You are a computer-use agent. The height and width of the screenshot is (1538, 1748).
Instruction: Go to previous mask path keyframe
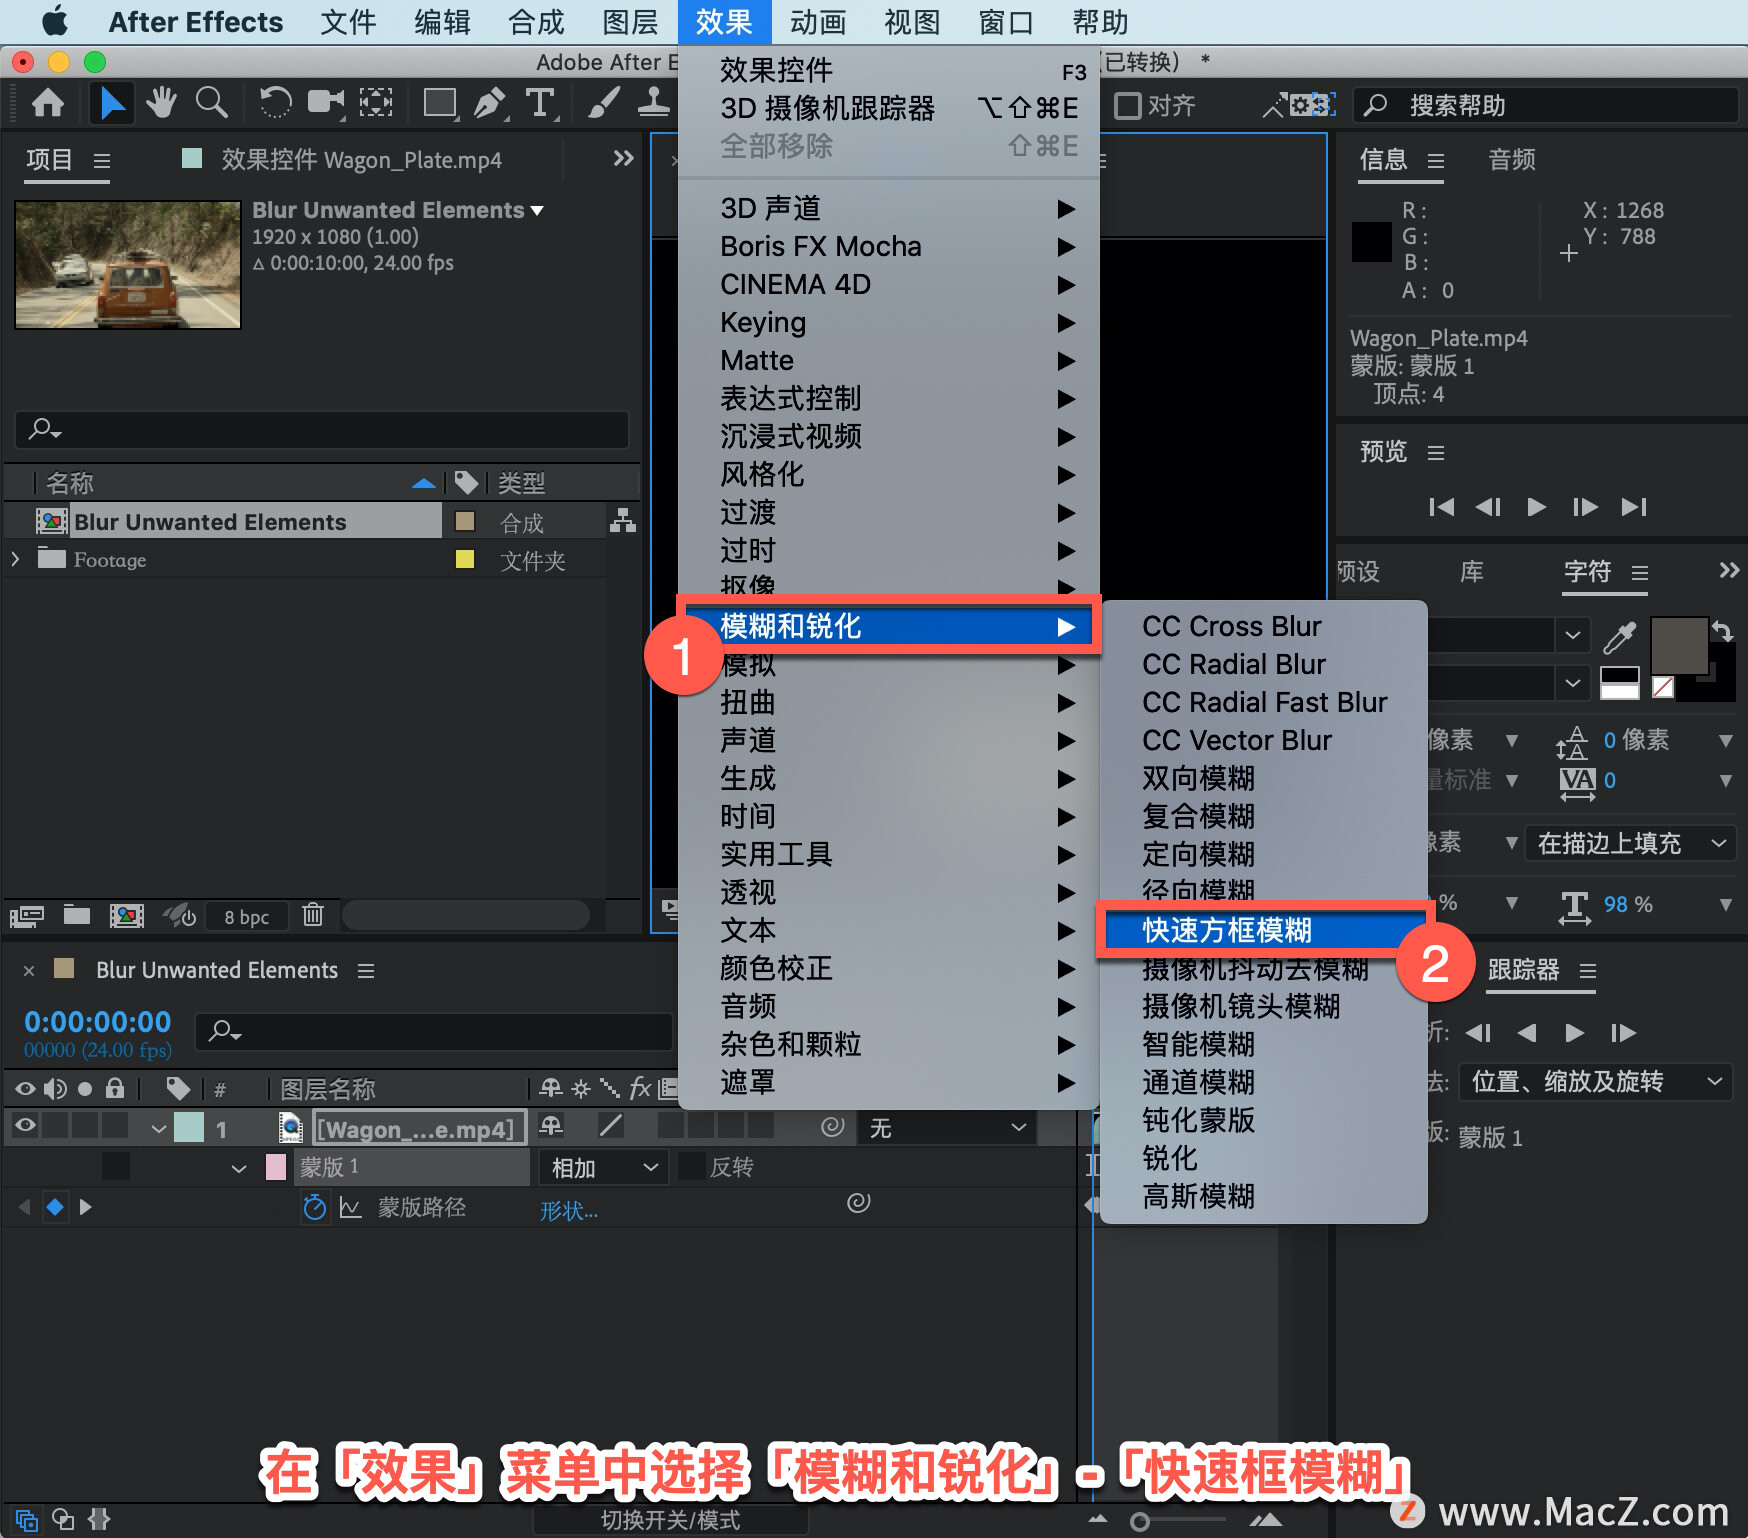click(24, 1208)
